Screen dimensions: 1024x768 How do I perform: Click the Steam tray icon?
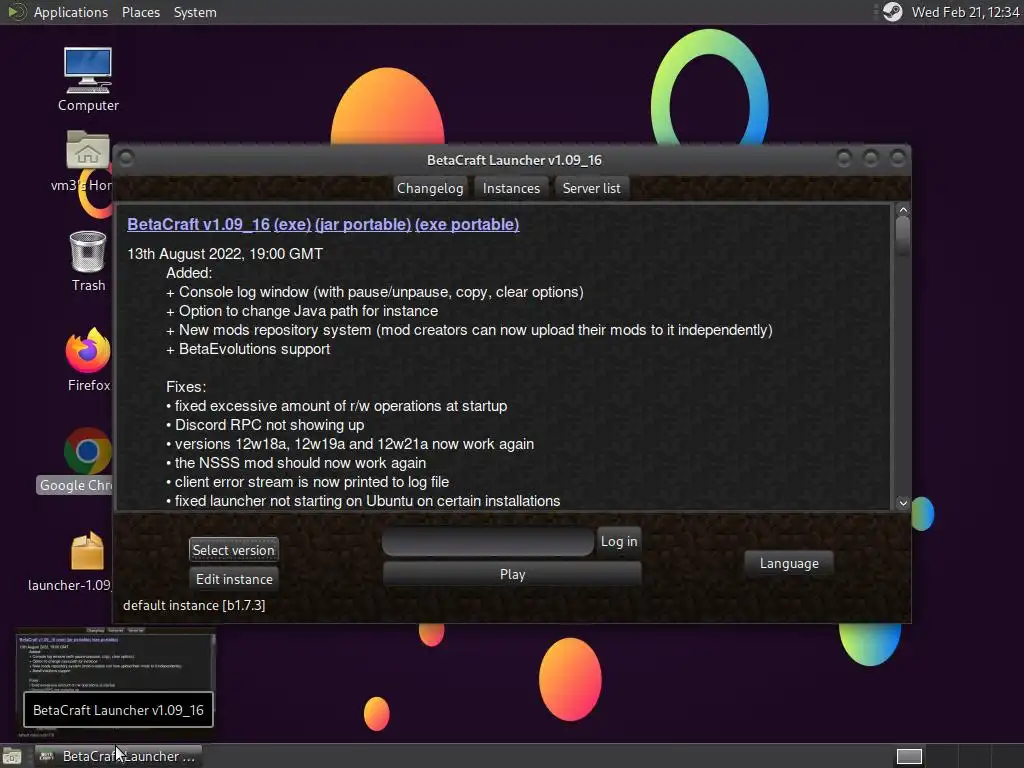892,12
